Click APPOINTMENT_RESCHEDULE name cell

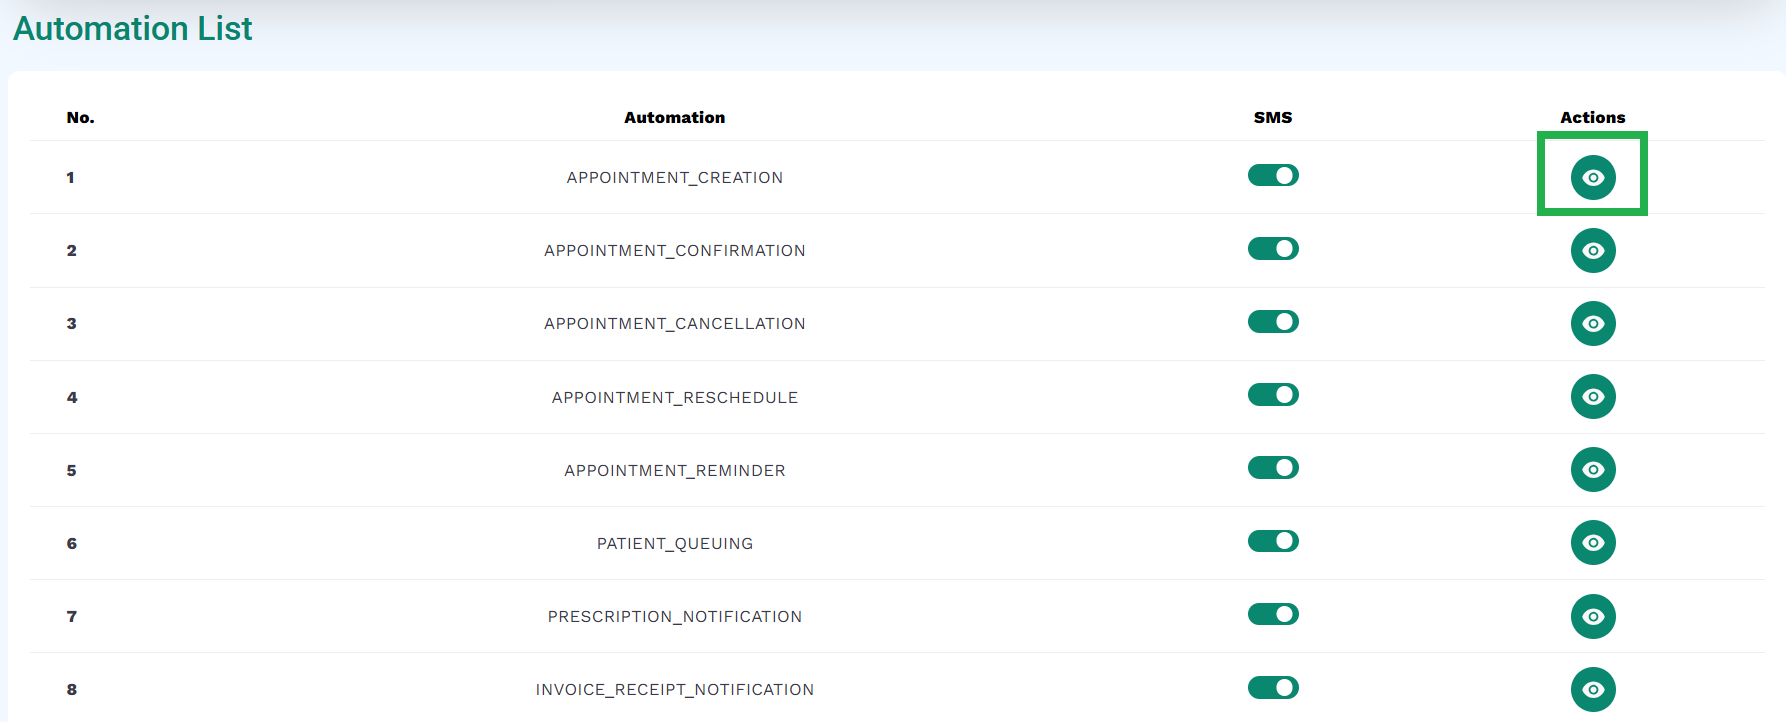tap(675, 398)
